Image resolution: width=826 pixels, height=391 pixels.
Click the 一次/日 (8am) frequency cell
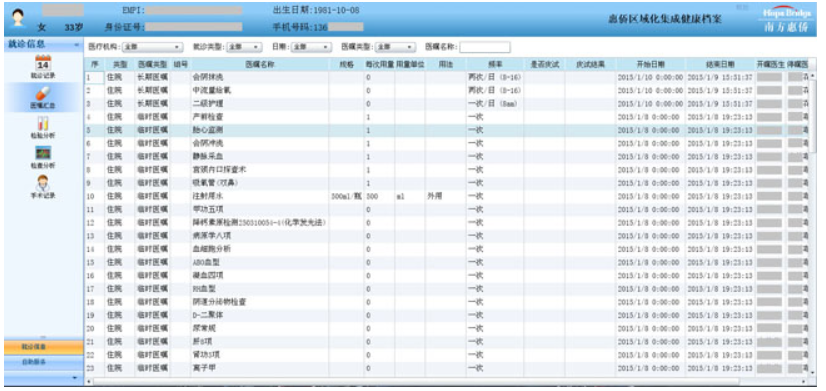click(495, 103)
